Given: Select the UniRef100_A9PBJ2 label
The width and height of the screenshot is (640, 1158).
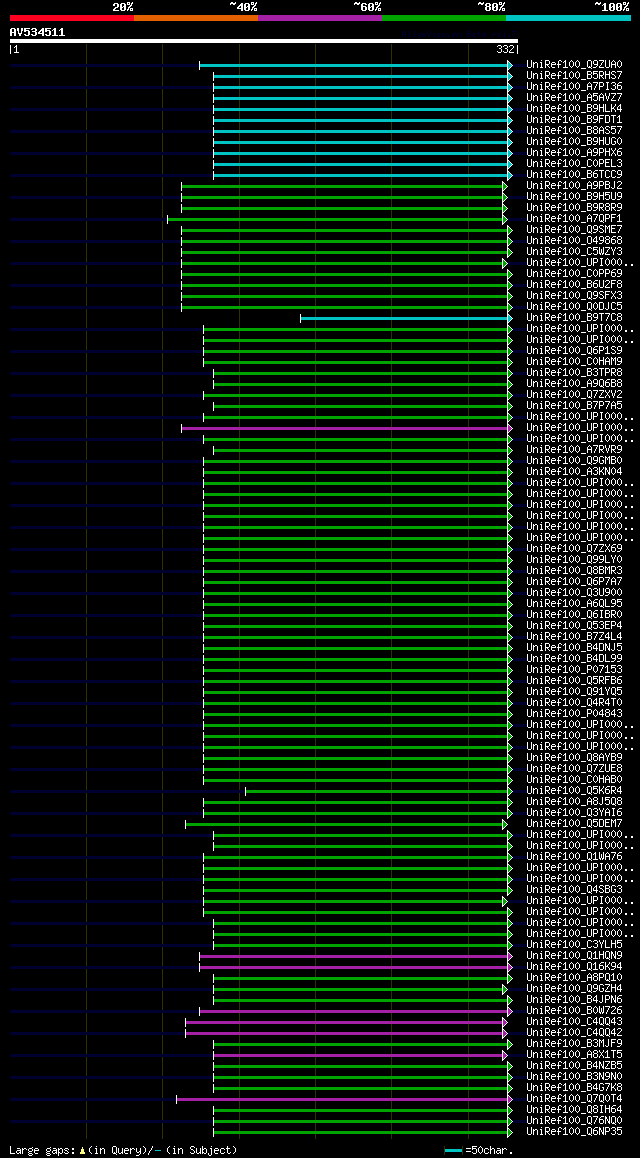Looking at the screenshot, I should tap(574, 186).
